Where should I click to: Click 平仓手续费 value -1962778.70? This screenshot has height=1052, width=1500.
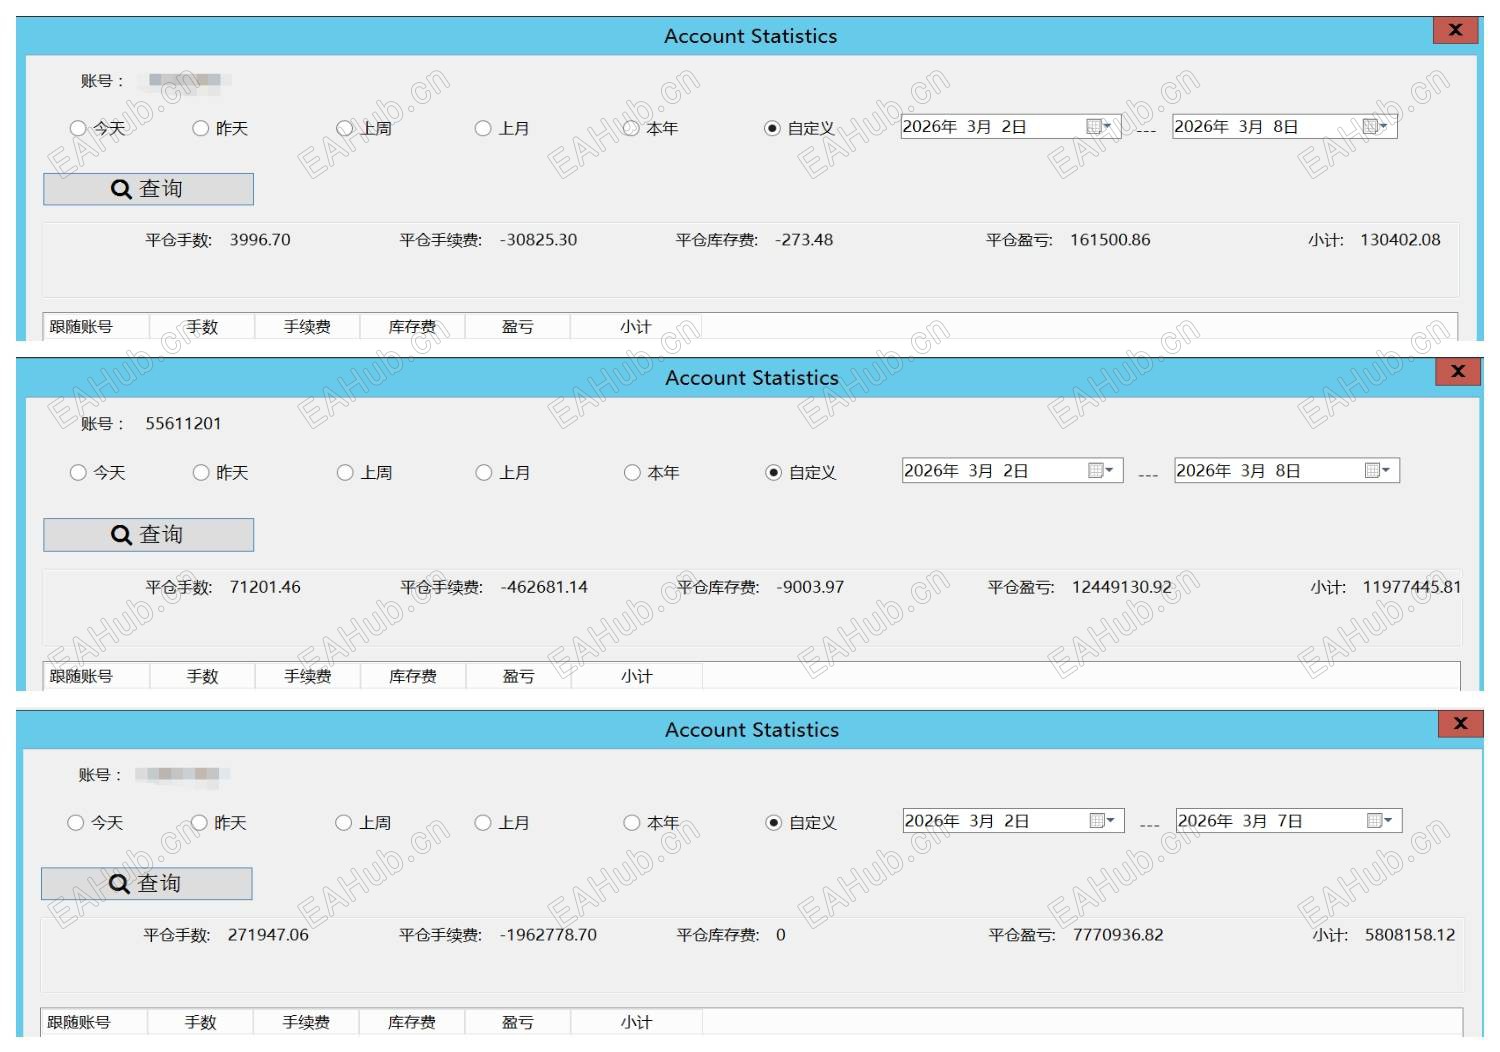(548, 935)
